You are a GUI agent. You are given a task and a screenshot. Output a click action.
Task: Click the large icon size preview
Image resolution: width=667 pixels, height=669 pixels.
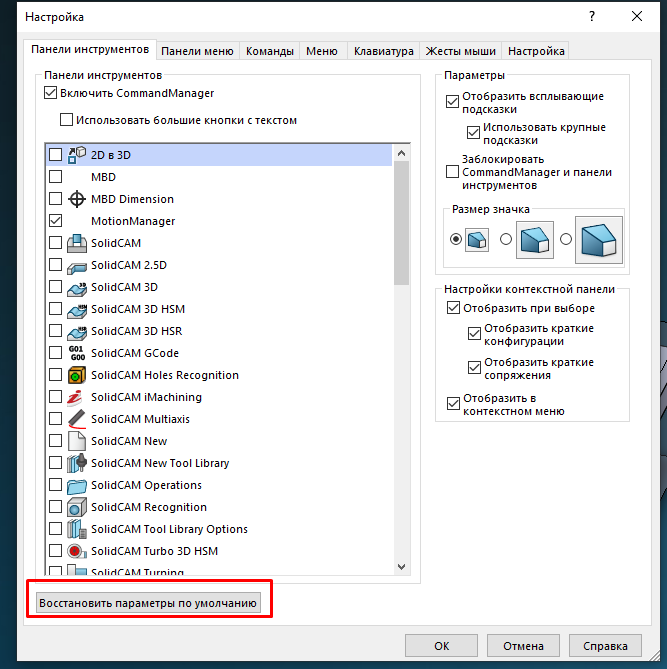tap(599, 240)
